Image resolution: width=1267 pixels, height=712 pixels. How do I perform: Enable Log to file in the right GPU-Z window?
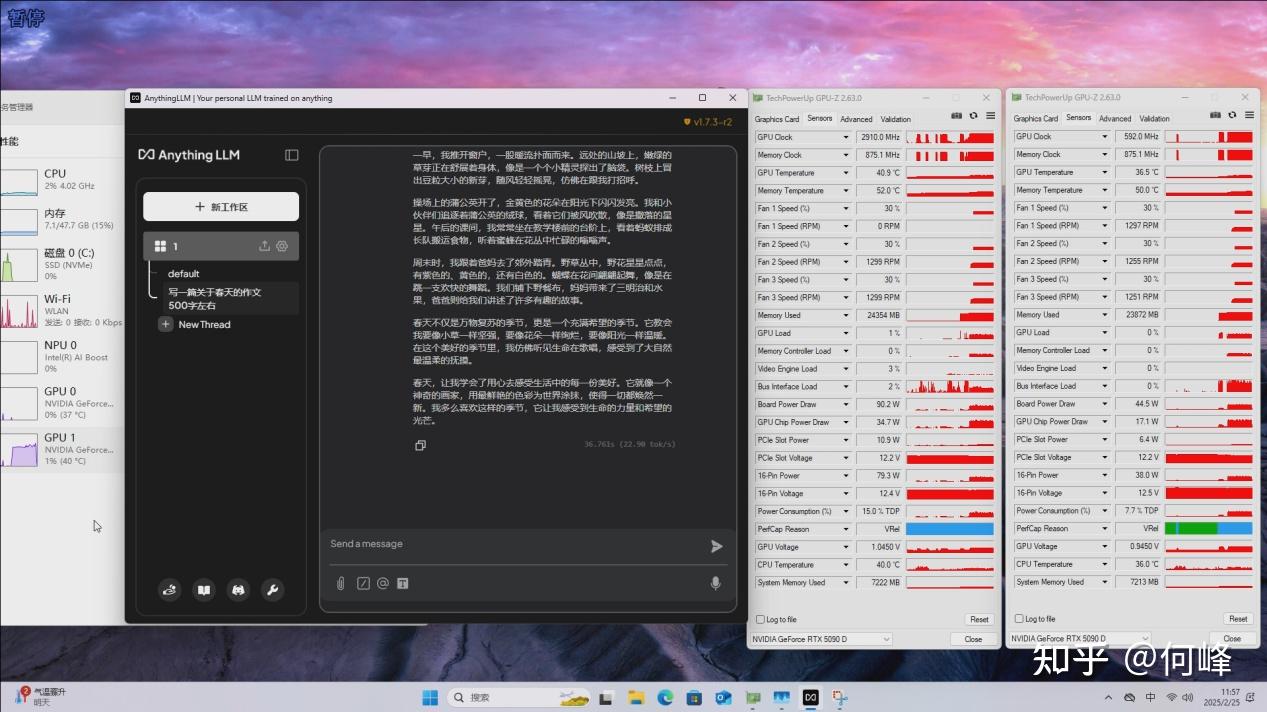click(1019, 619)
